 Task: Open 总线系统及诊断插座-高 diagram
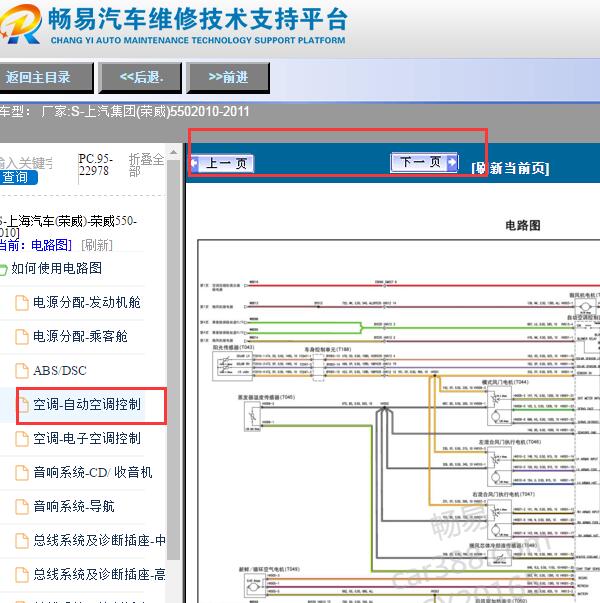click(x=99, y=574)
